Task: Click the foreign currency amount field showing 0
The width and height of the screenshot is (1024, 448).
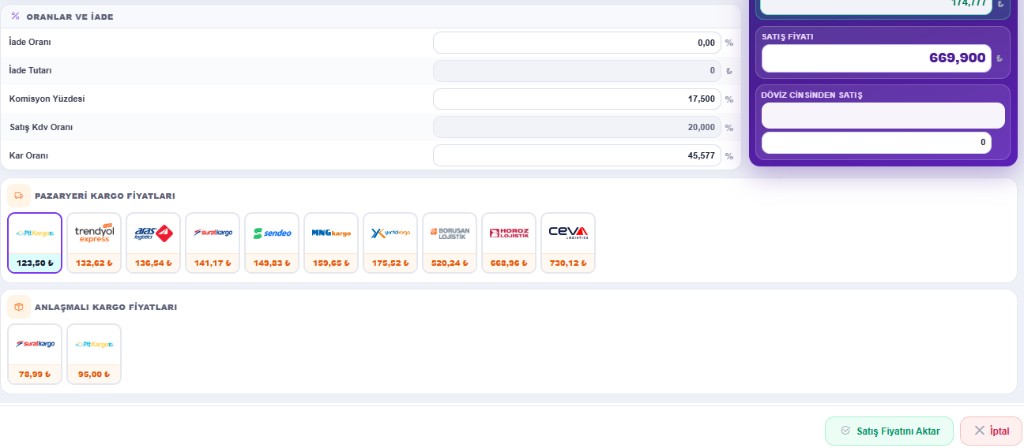Action: (876, 142)
